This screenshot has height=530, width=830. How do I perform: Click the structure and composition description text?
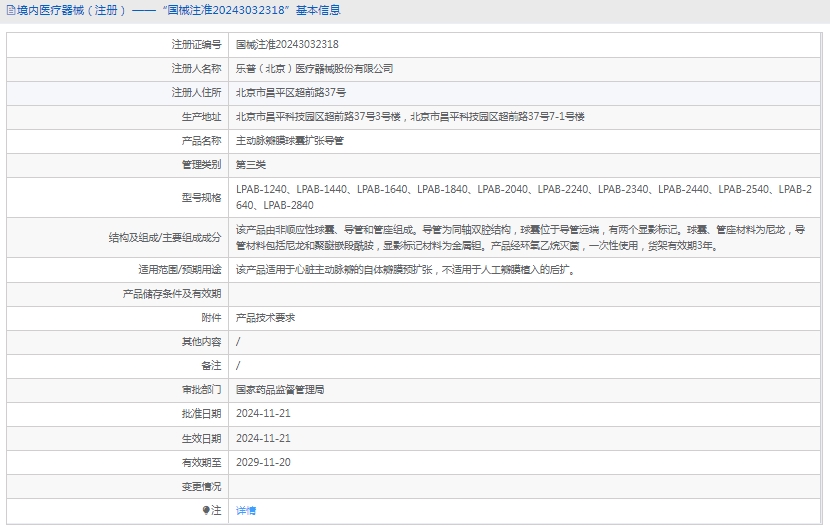click(x=520, y=237)
